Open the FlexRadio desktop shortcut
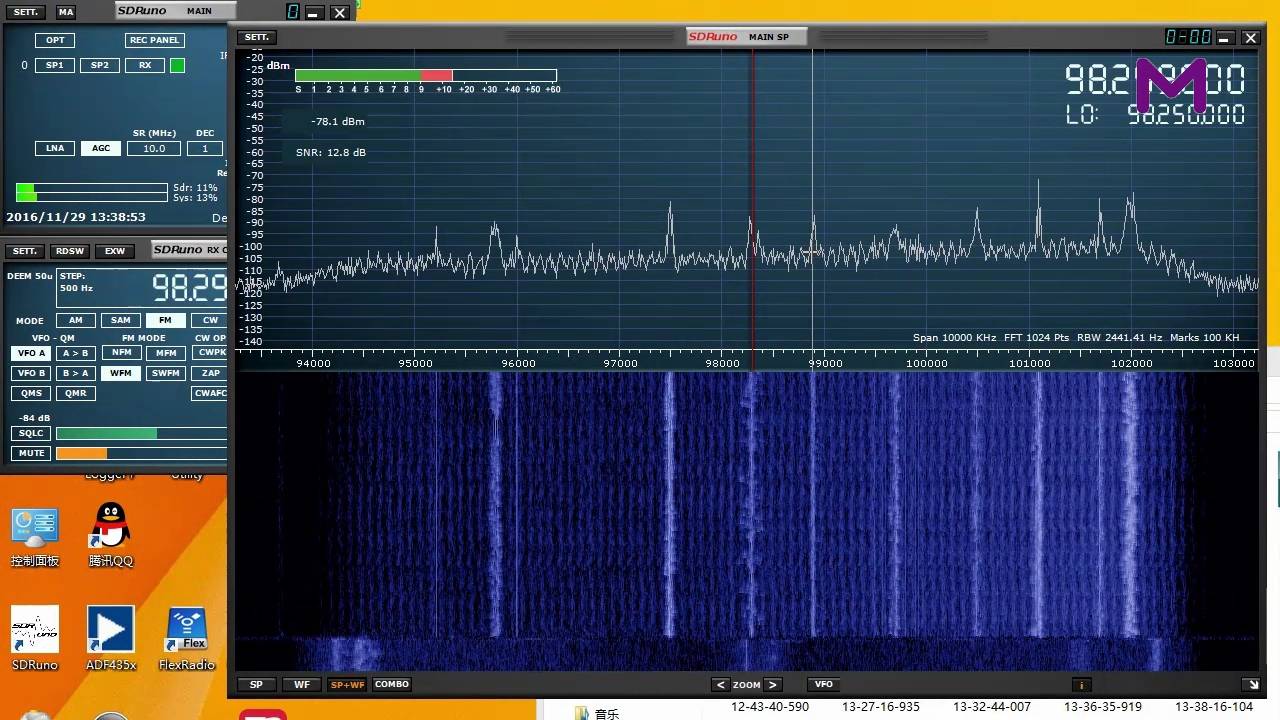 (187, 638)
